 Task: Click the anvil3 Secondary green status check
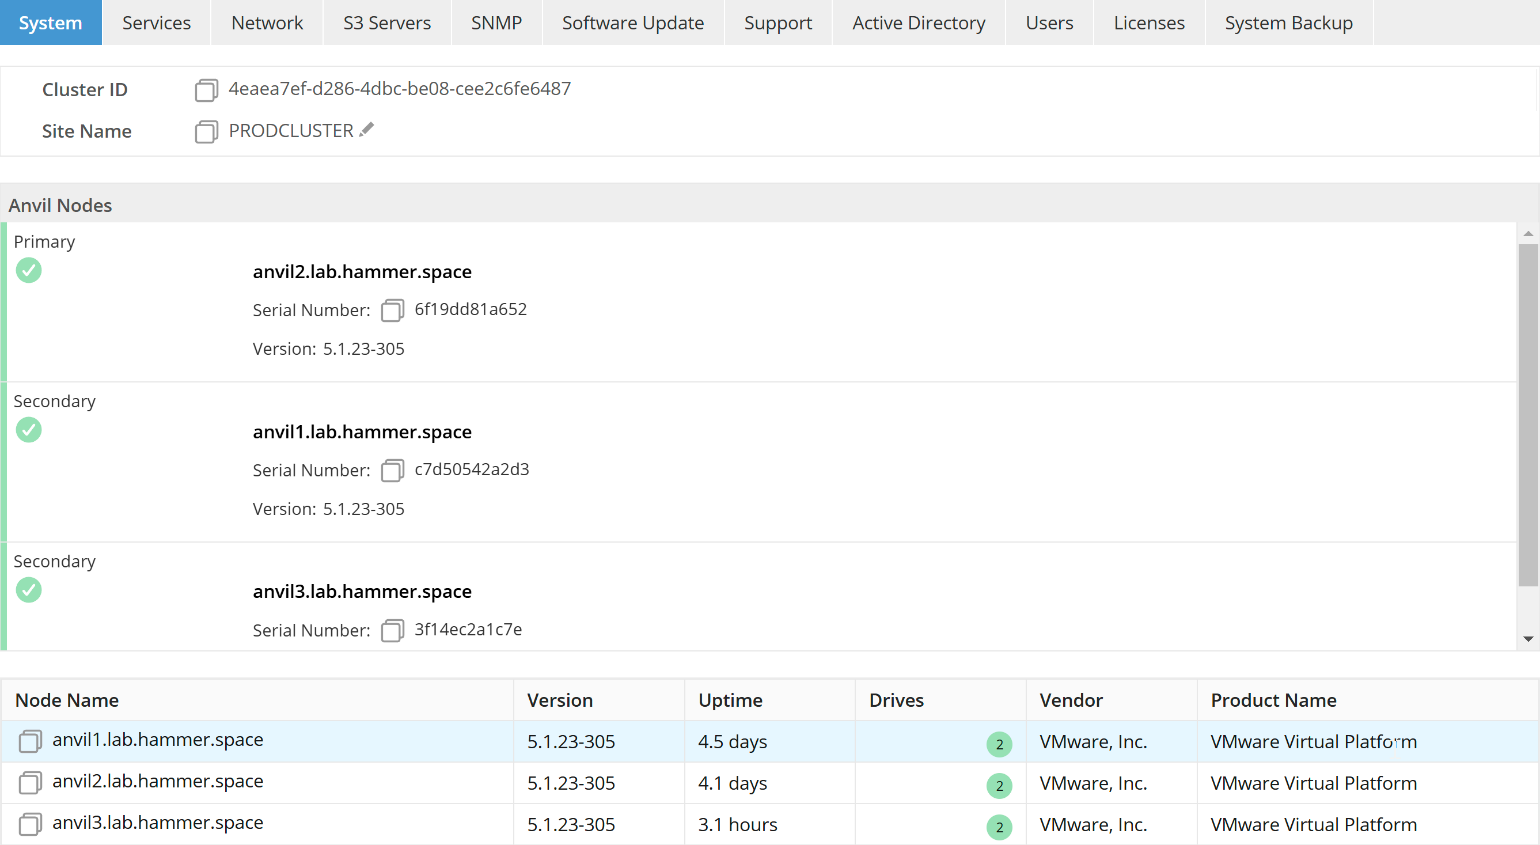click(x=29, y=590)
